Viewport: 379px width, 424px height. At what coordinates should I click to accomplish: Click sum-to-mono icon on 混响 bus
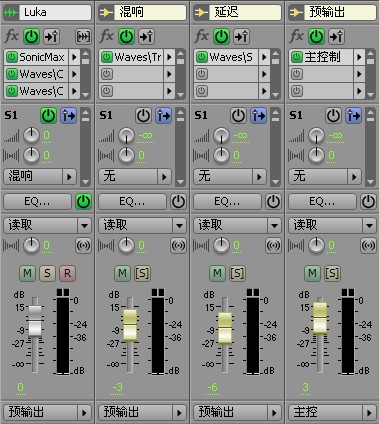tap(178, 246)
